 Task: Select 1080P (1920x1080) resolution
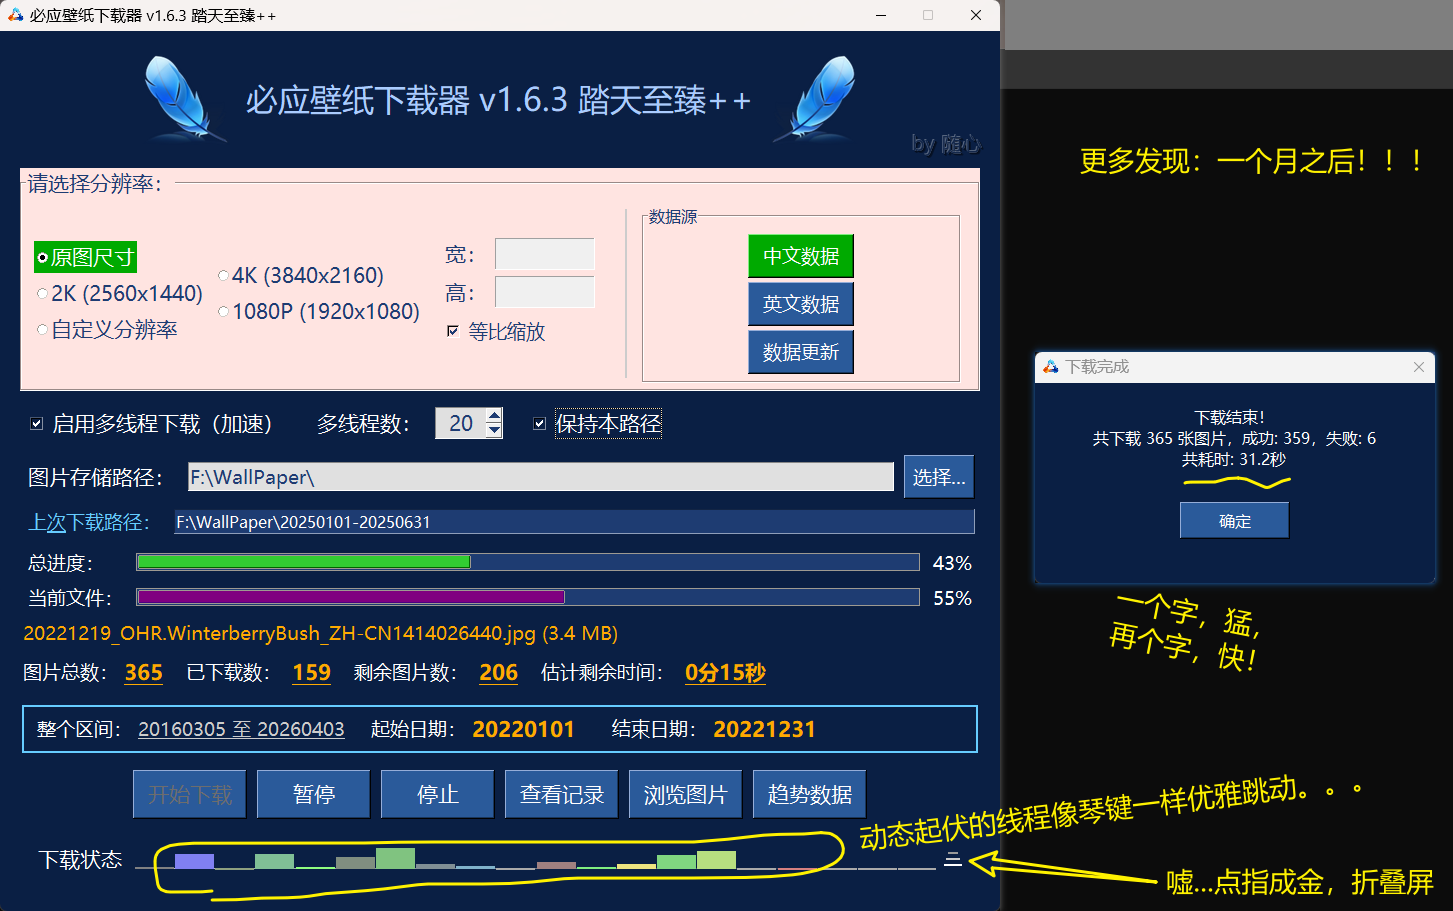[x=224, y=312]
